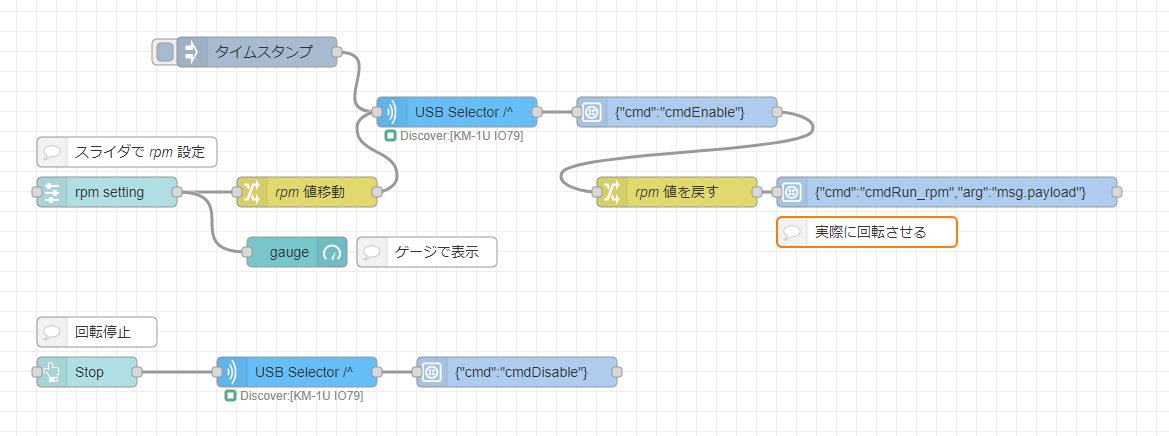
Task: Select the タイムスタンプ inject node
Action: click(x=256, y=52)
